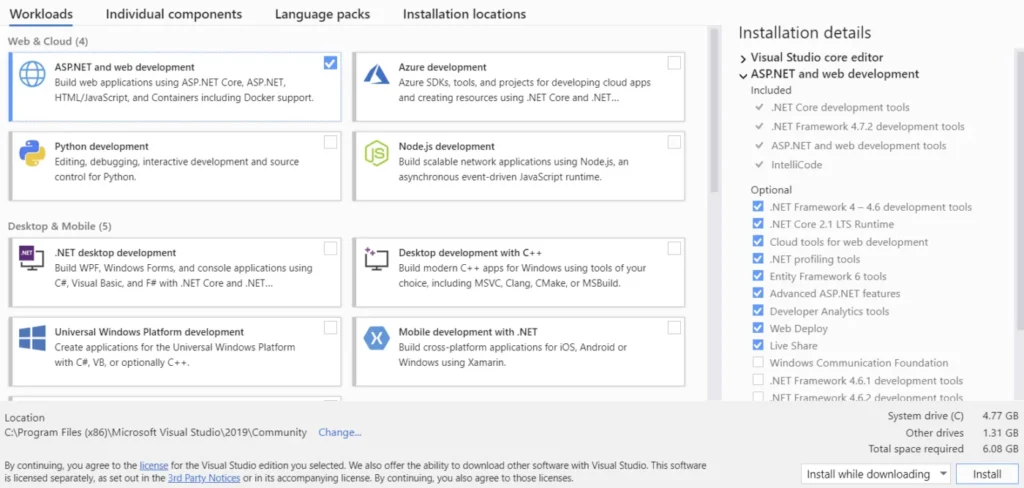Click the Python development snake icon
This screenshot has width=1024, height=488.
tap(32, 154)
